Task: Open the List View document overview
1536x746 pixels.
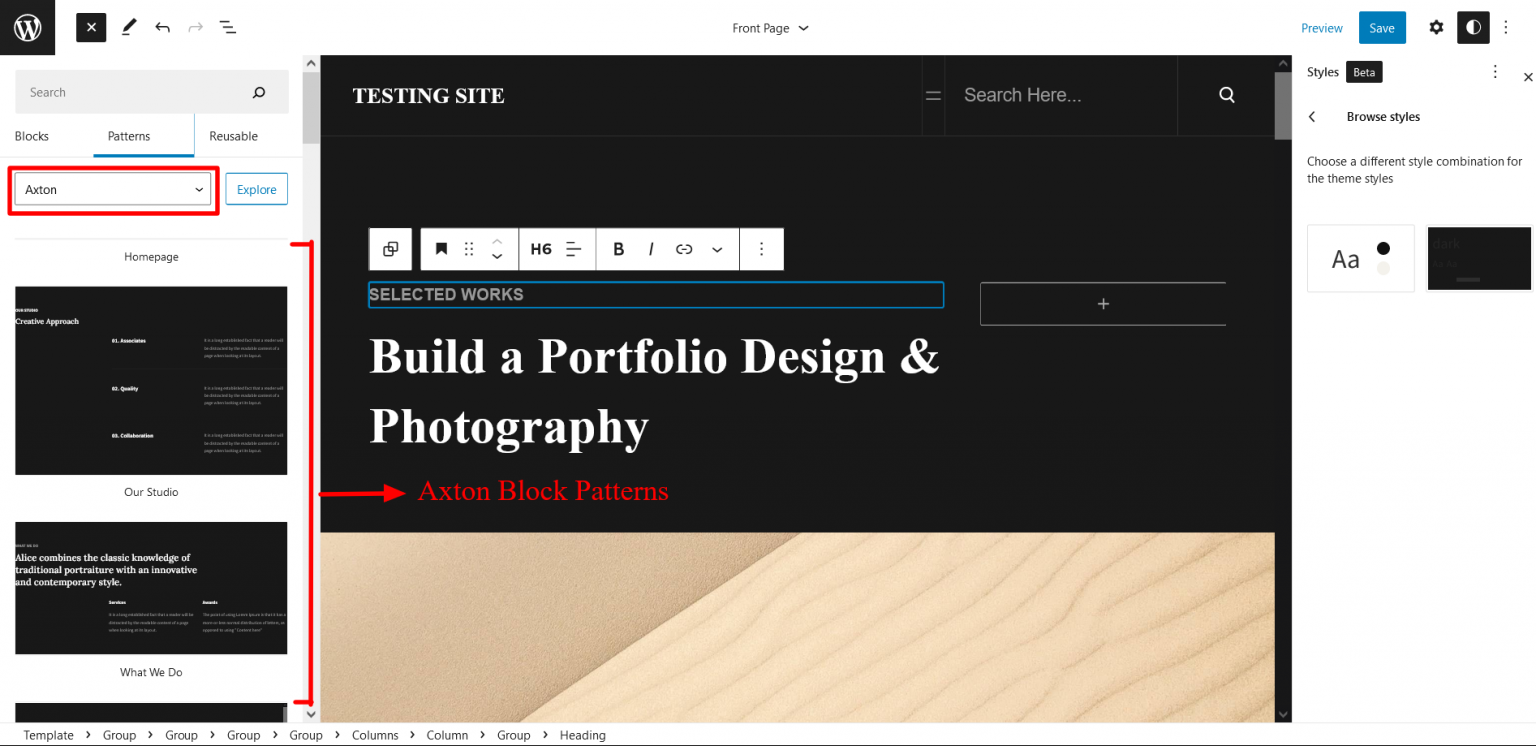Action: pyautogui.click(x=227, y=27)
